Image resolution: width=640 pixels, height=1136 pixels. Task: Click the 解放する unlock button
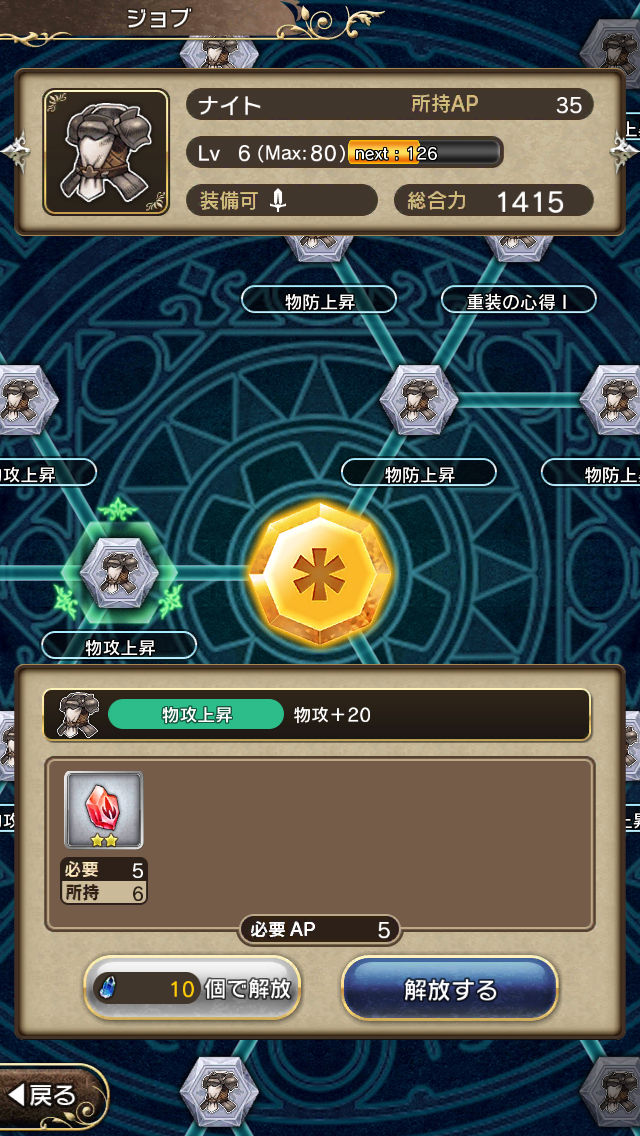coord(449,989)
